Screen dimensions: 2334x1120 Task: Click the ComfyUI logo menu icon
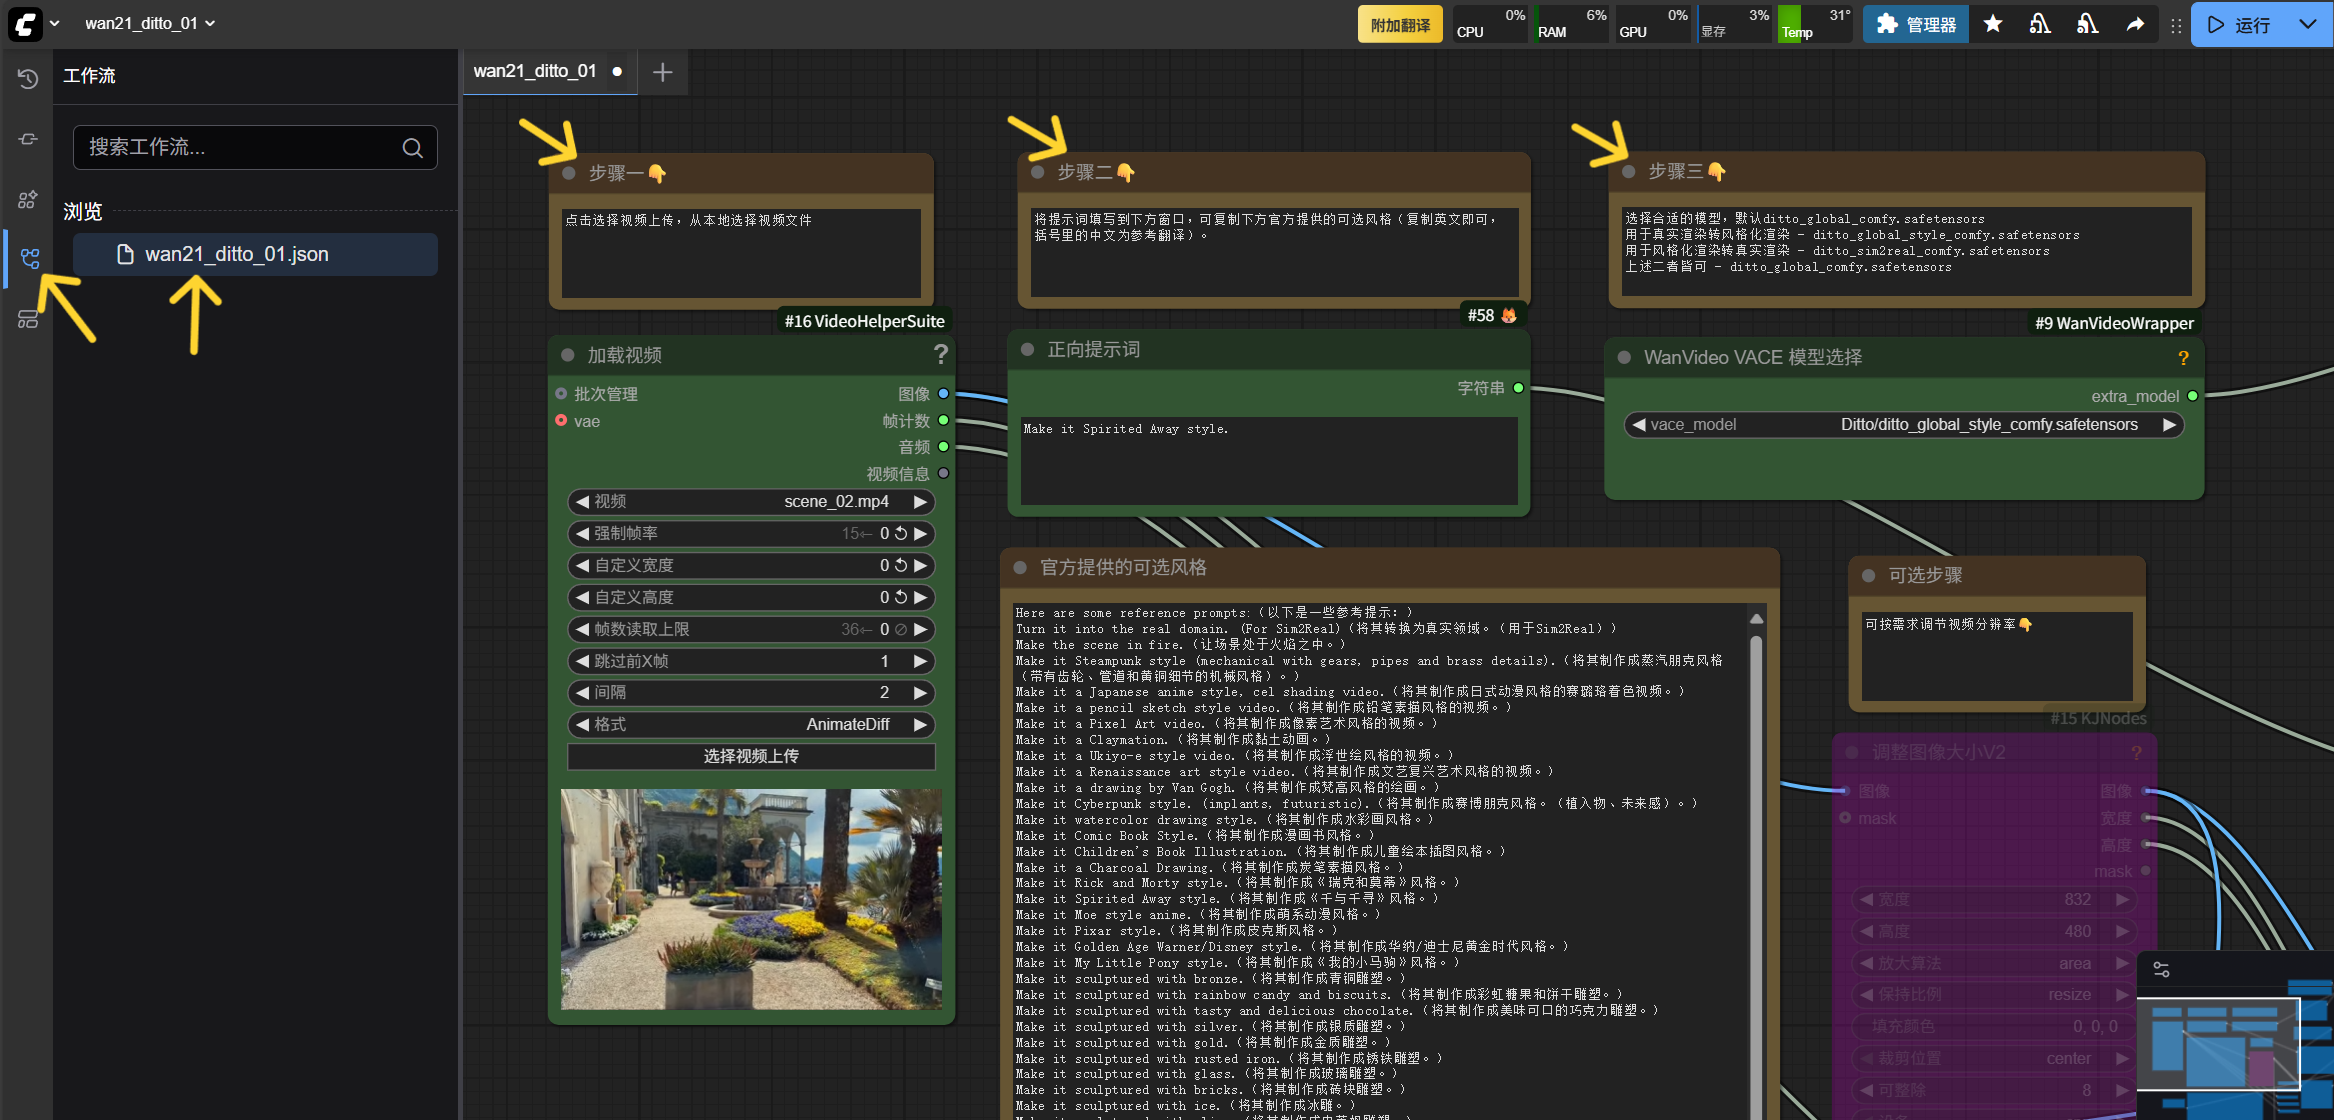[x=25, y=24]
